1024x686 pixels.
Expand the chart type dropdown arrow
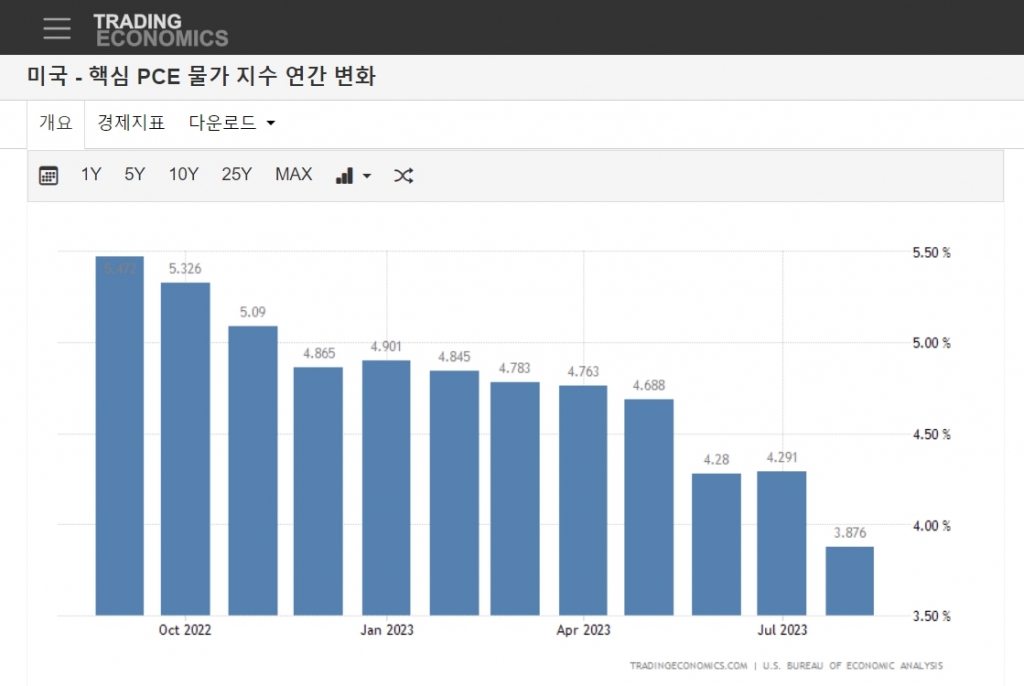coord(367,176)
